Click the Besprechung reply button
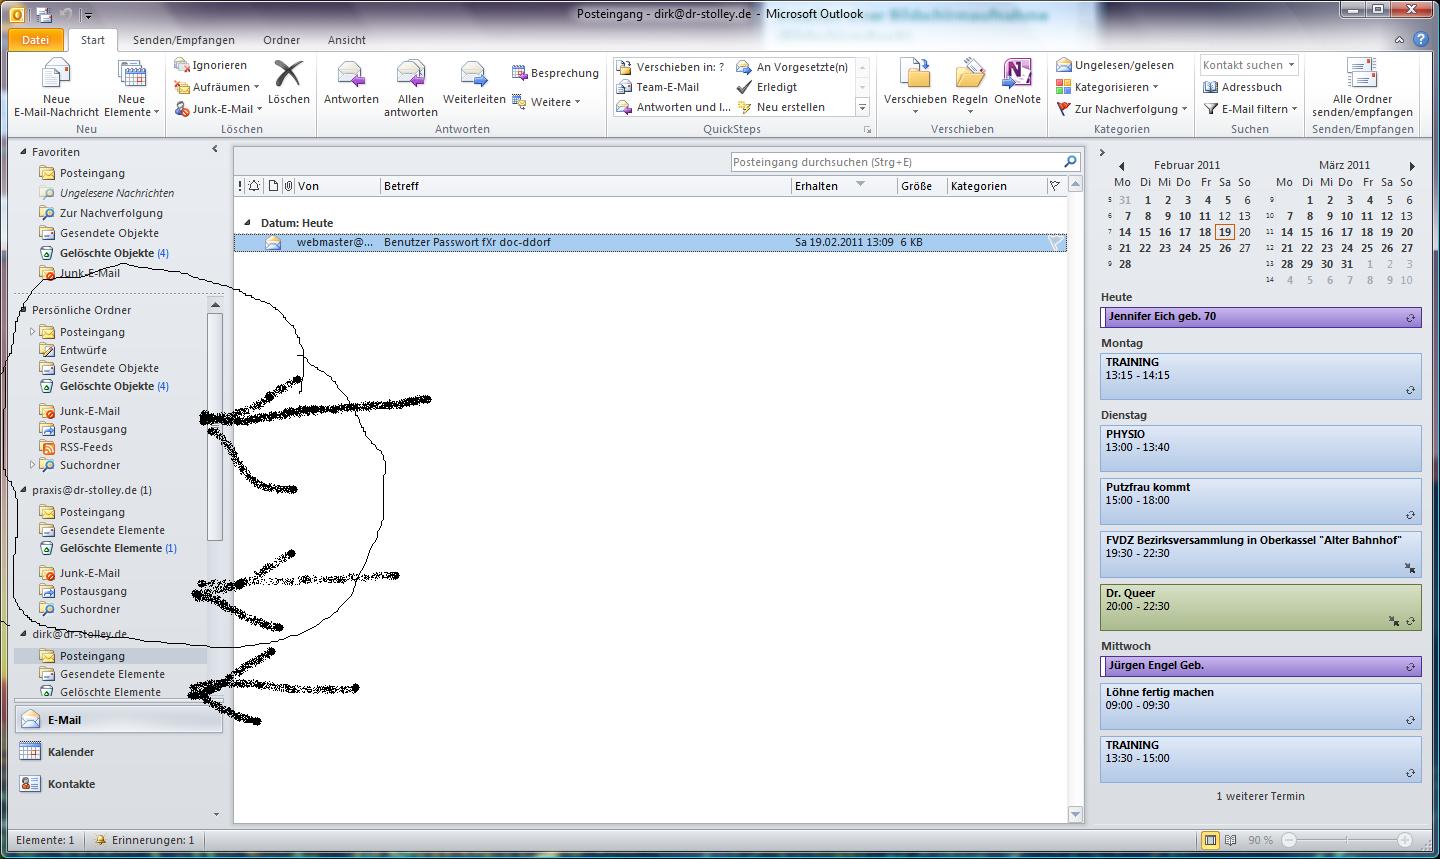Image resolution: width=1440 pixels, height=859 pixels. (x=555, y=73)
